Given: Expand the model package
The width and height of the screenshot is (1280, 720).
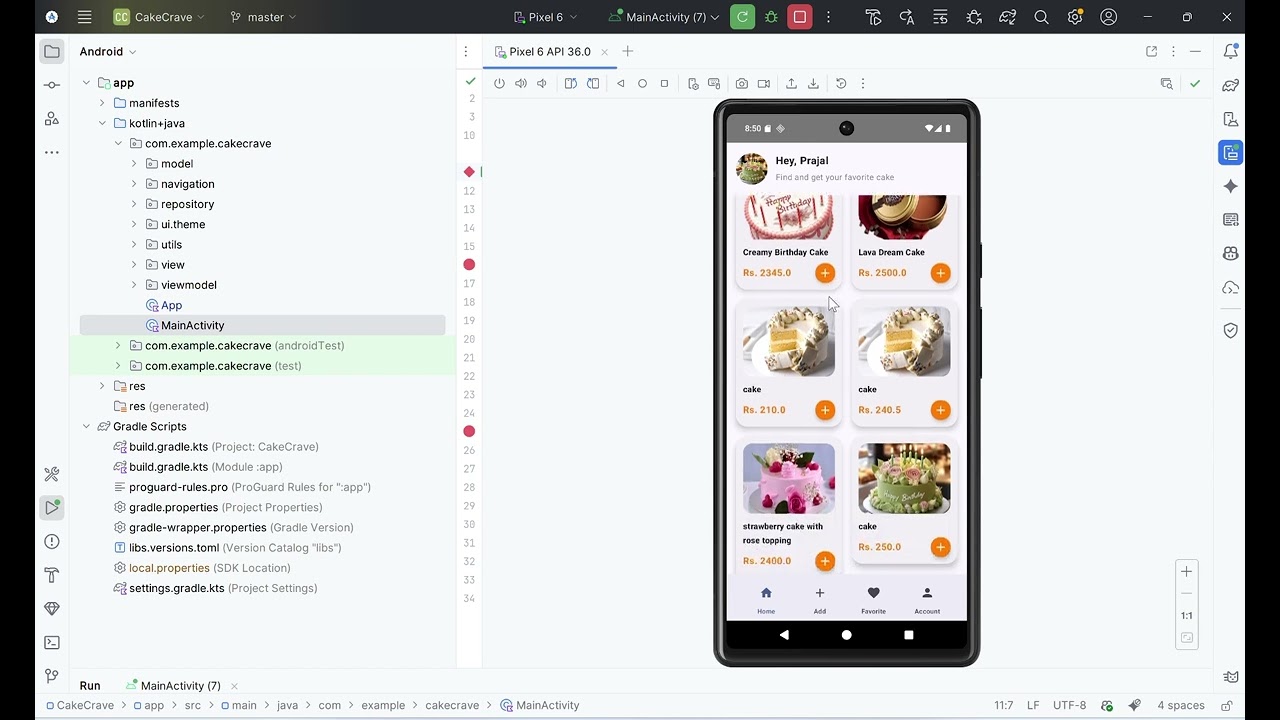Looking at the screenshot, I should pos(134,164).
